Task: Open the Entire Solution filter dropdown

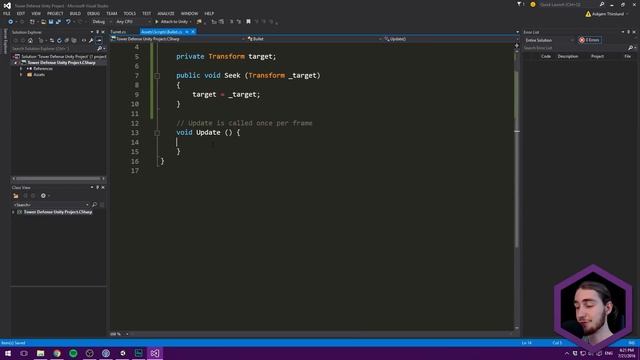Action: click(x=549, y=40)
